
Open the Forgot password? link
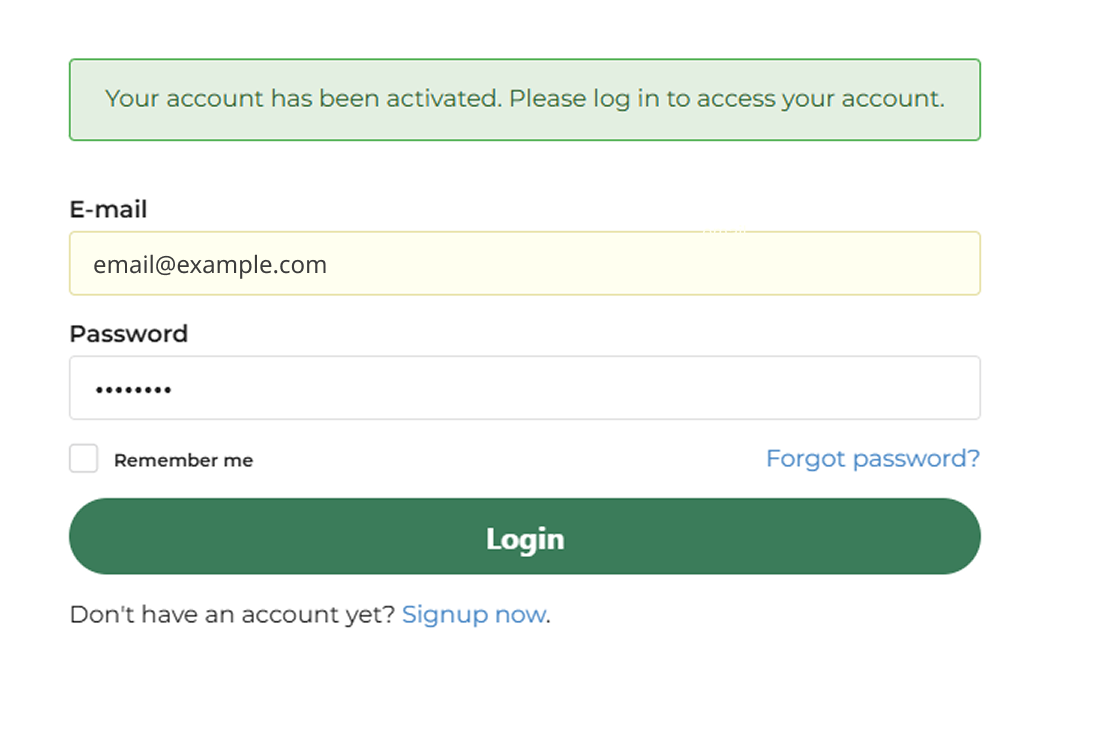872,459
